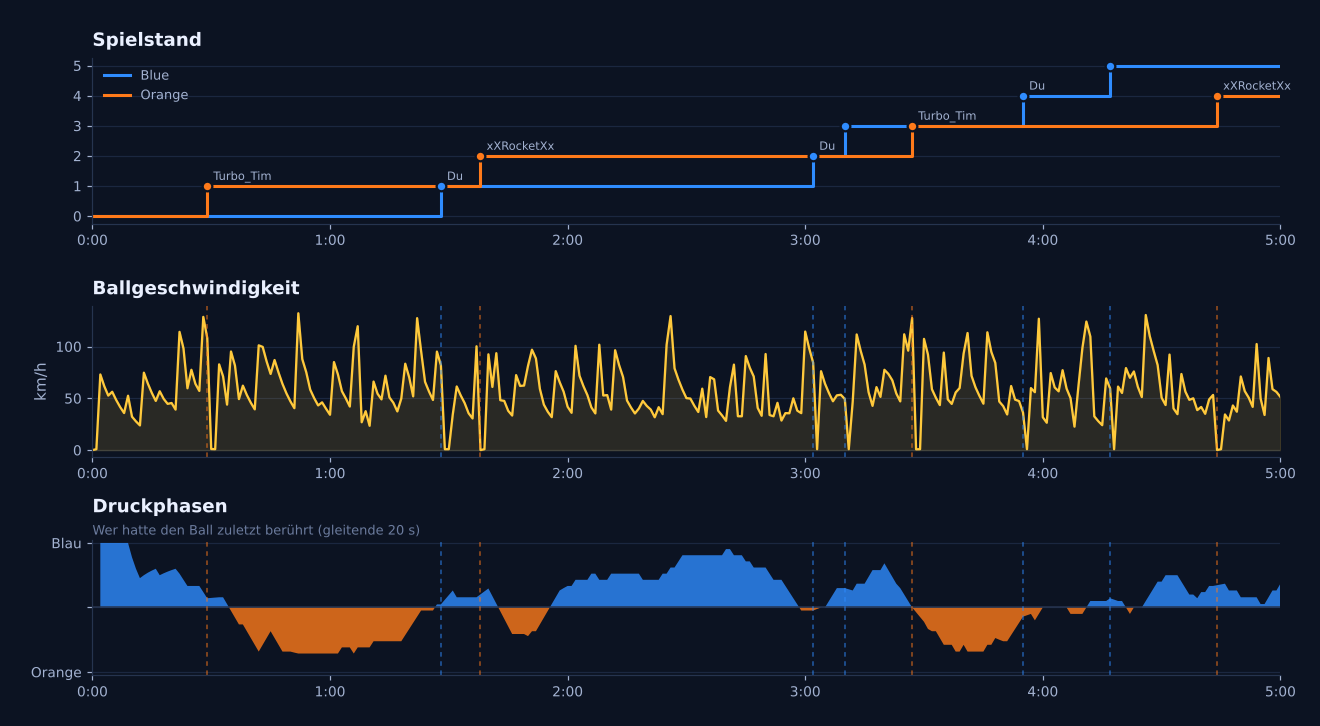
Task: Click the '3' tick on the Spielstand score axis
Action: (x=77, y=127)
